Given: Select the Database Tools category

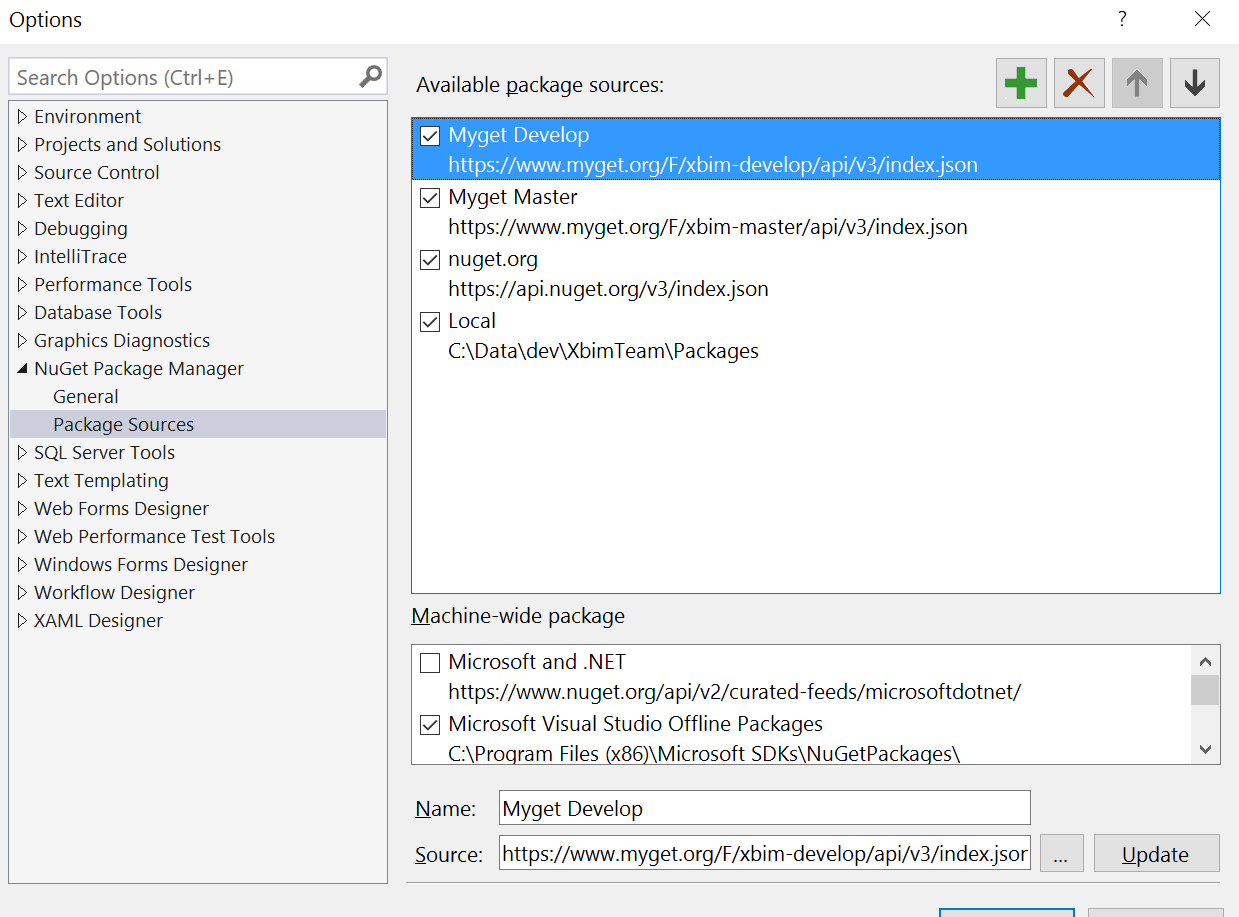Looking at the screenshot, I should click(x=98, y=313).
